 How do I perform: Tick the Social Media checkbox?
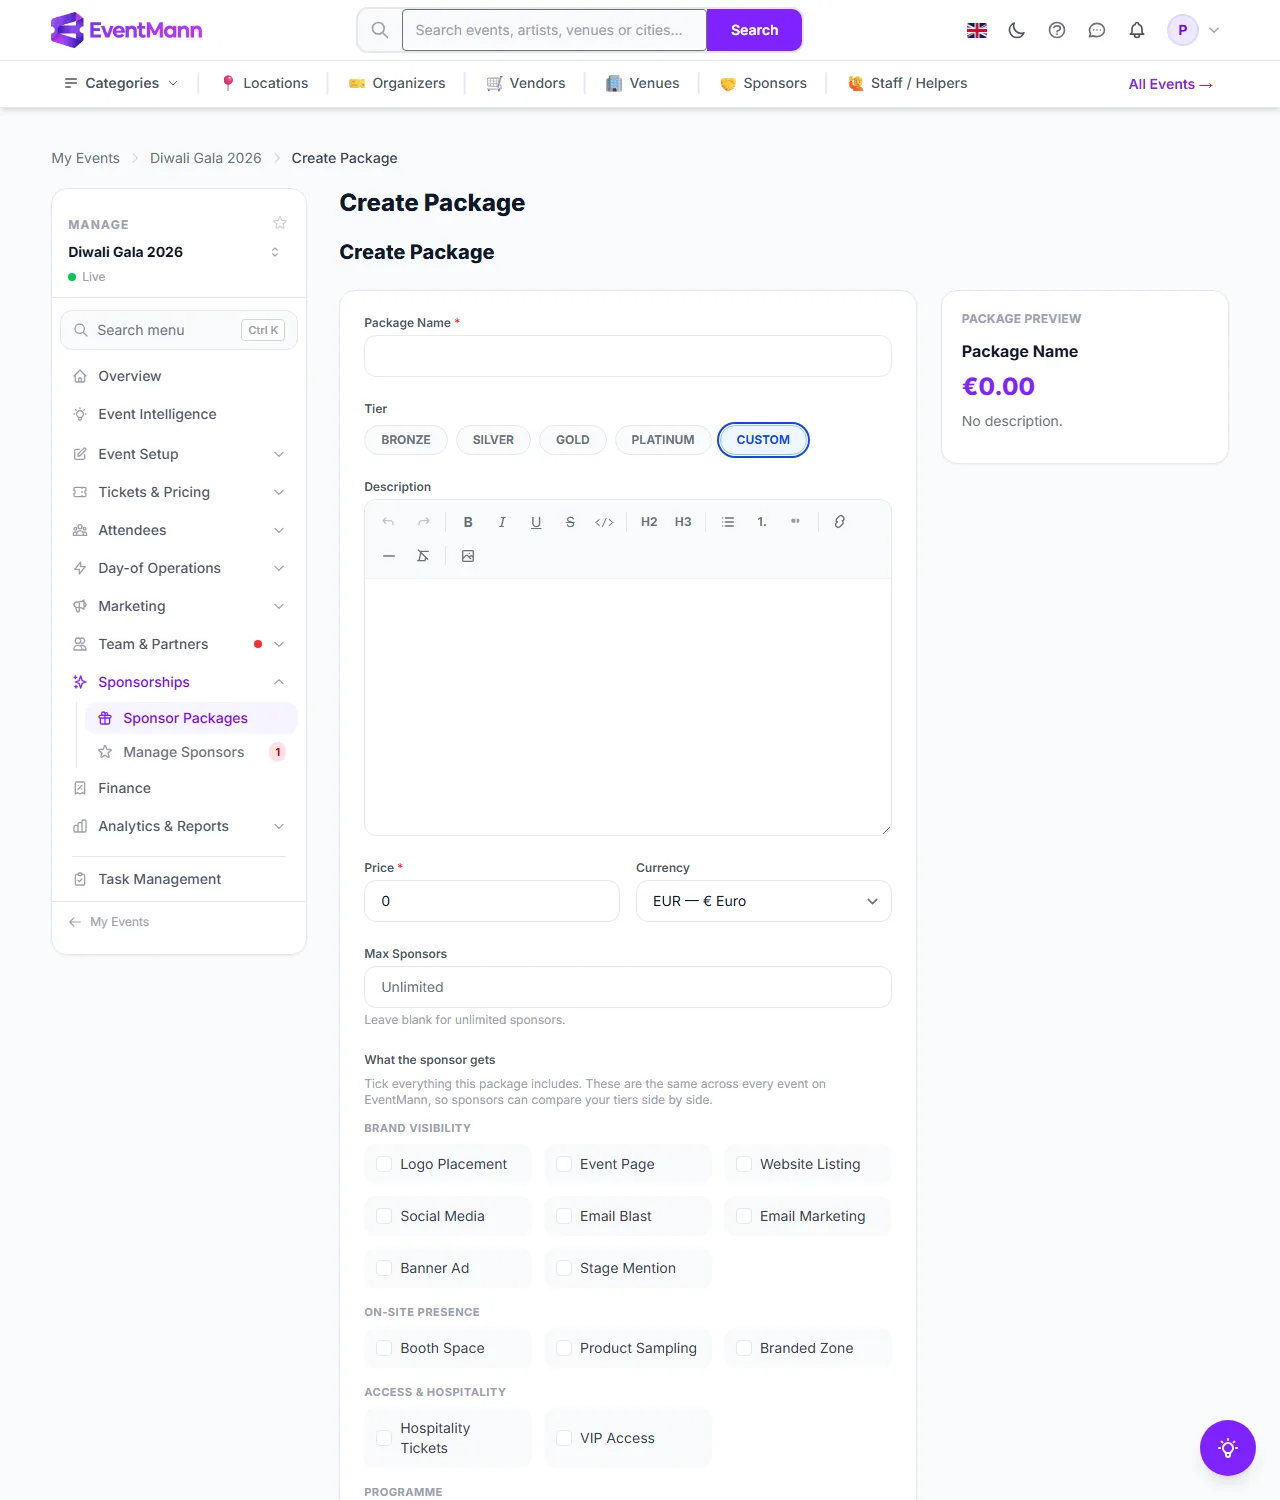(384, 1216)
